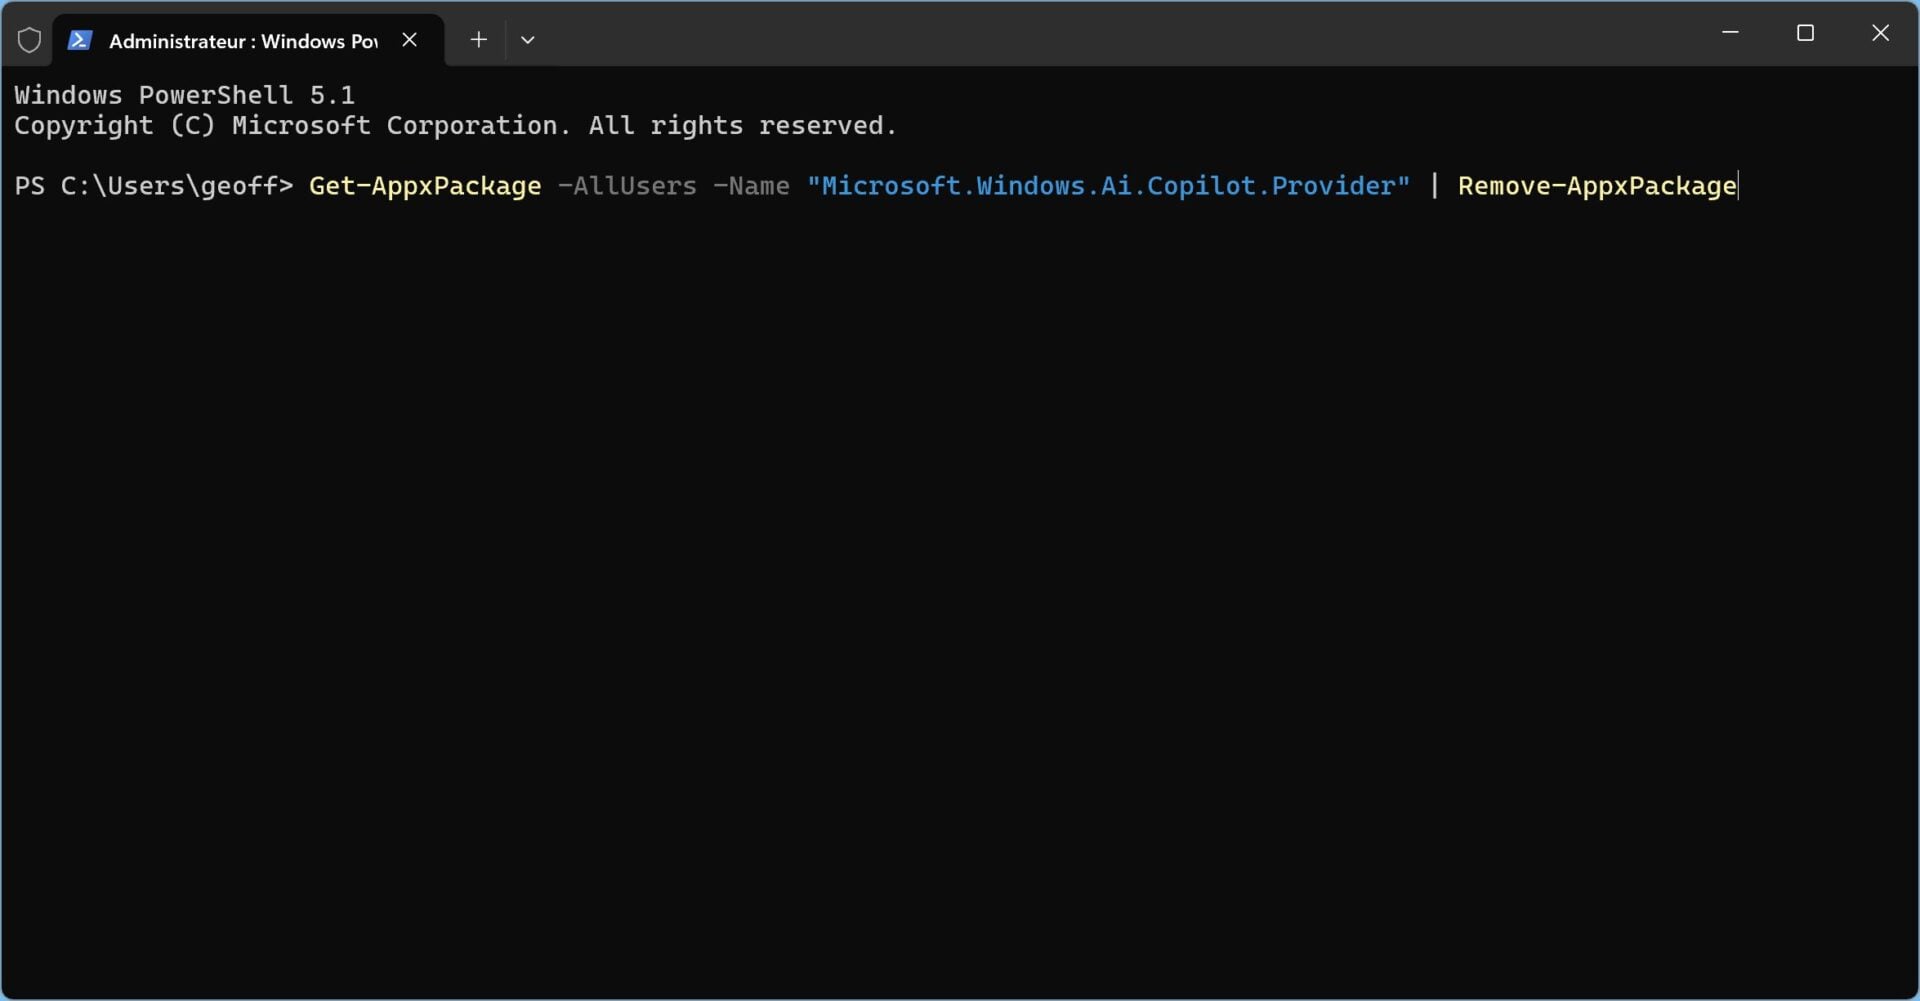Click the admin shield icon in title bar
The width and height of the screenshot is (1920, 1001).
(29, 40)
